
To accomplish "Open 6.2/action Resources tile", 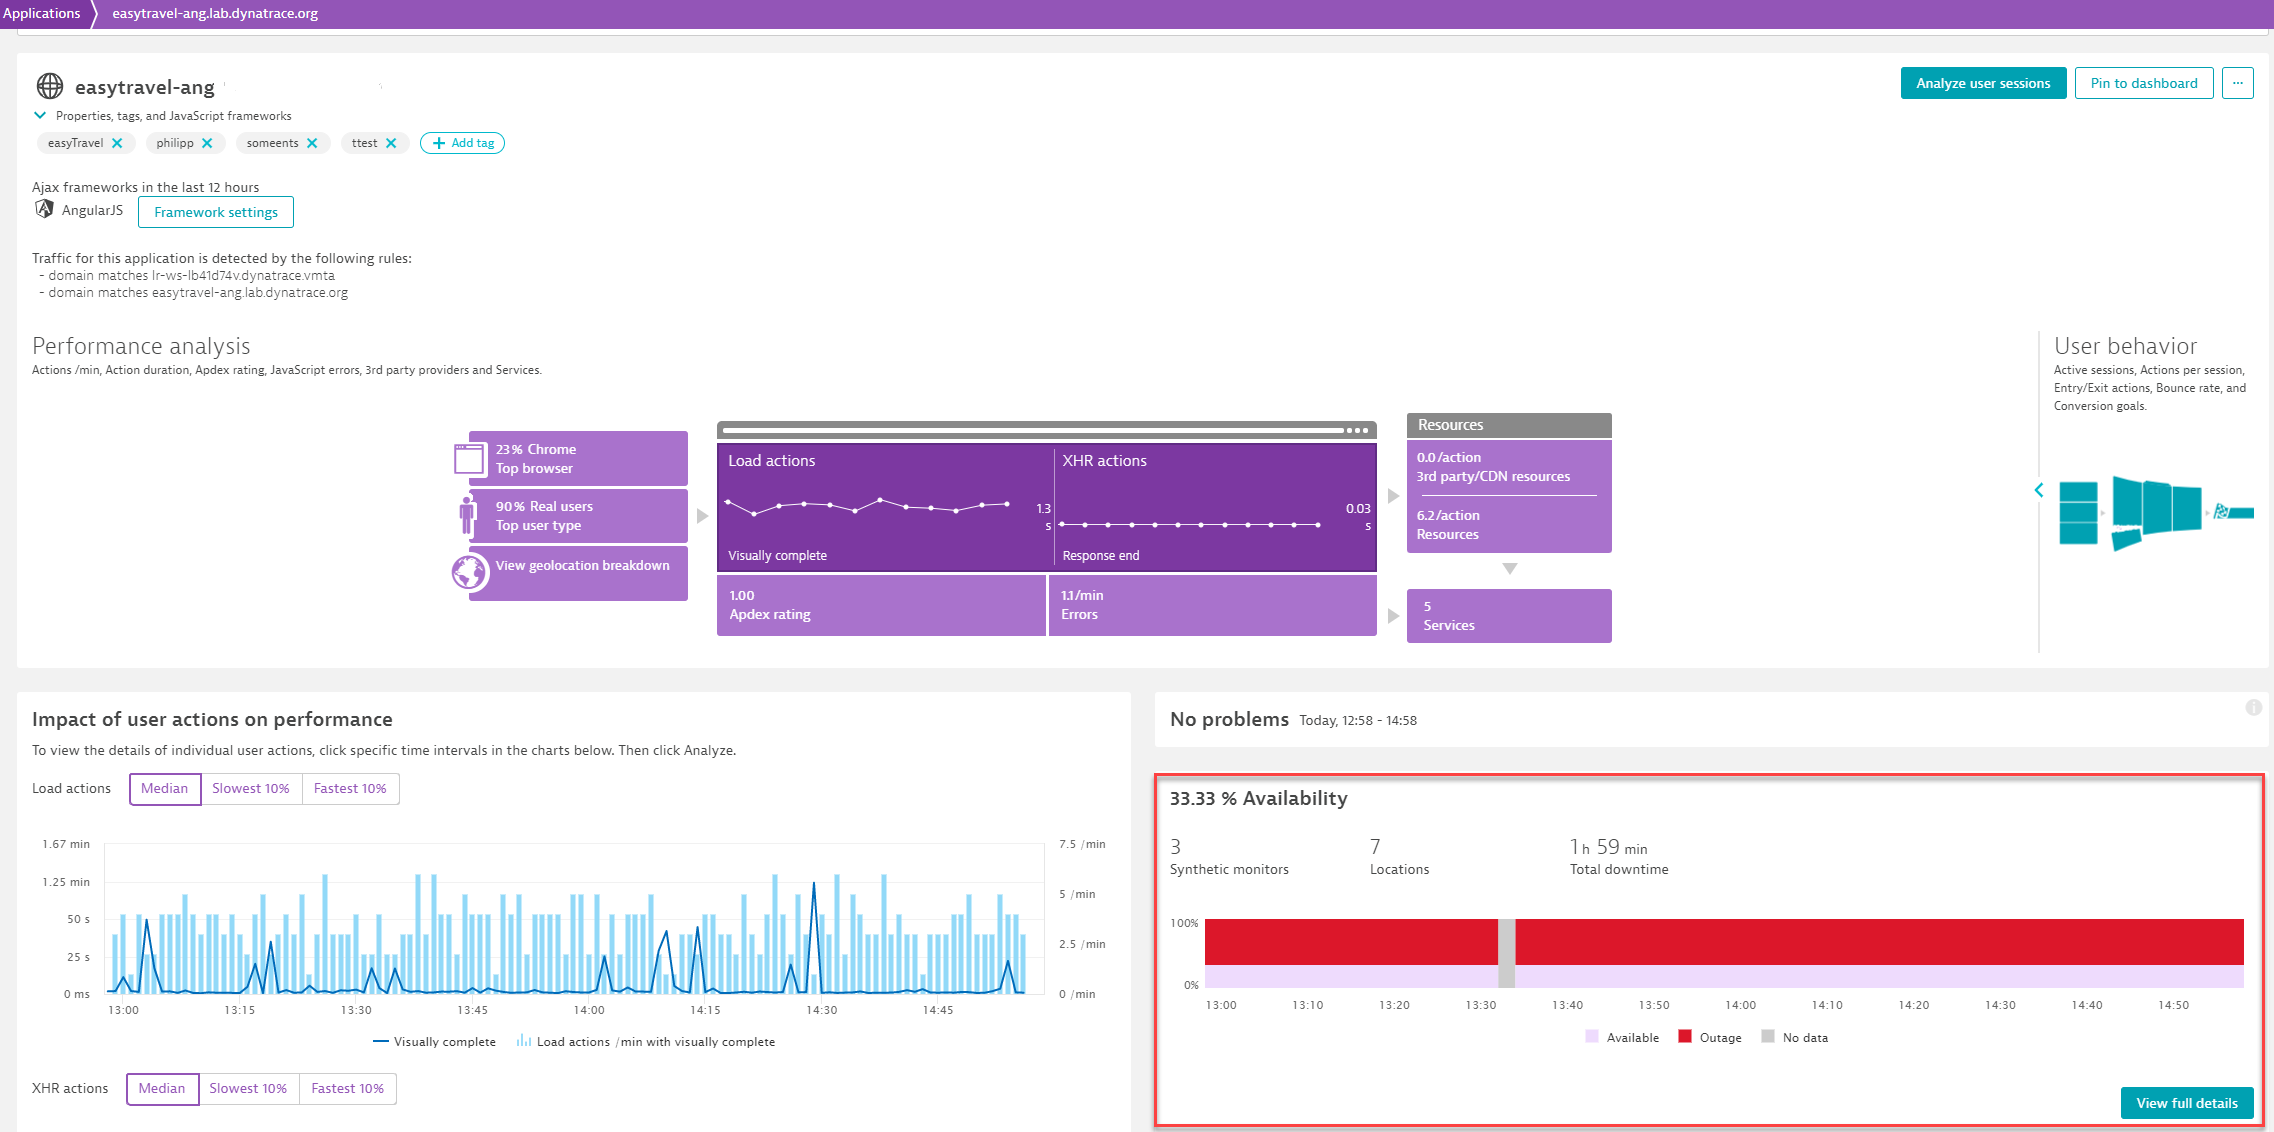I will (x=1508, y=525).
